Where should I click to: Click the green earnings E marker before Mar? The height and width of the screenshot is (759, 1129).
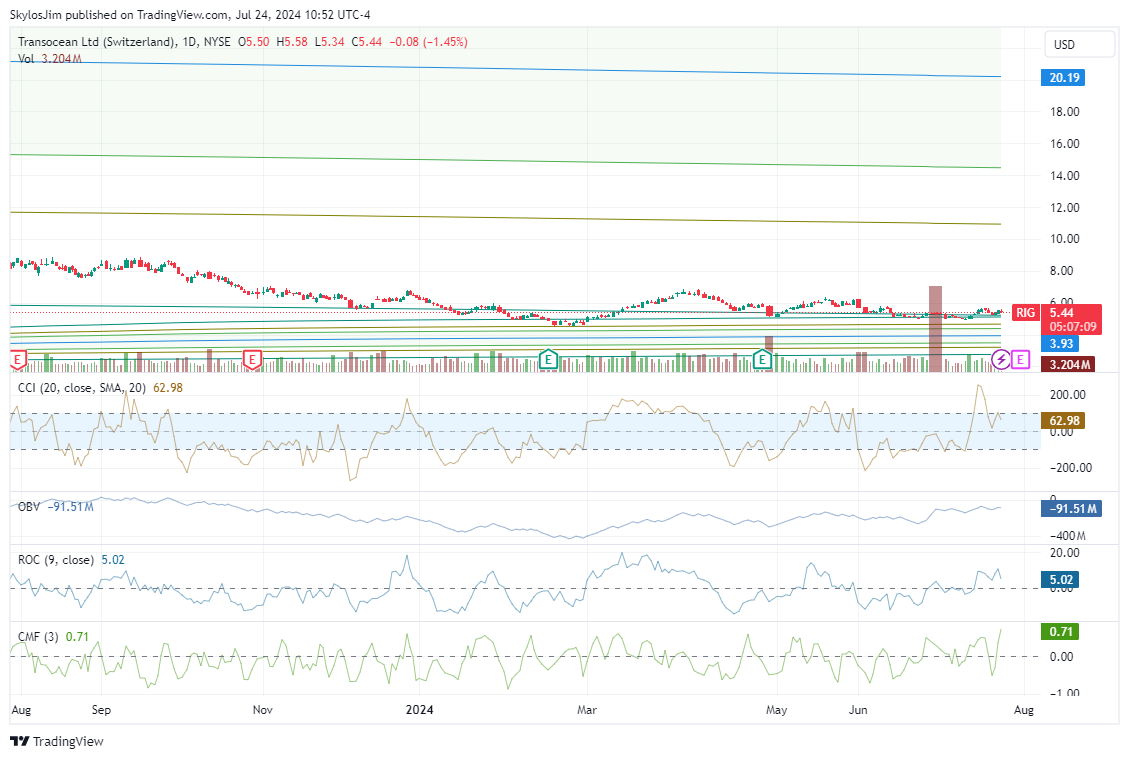point(548,359)
